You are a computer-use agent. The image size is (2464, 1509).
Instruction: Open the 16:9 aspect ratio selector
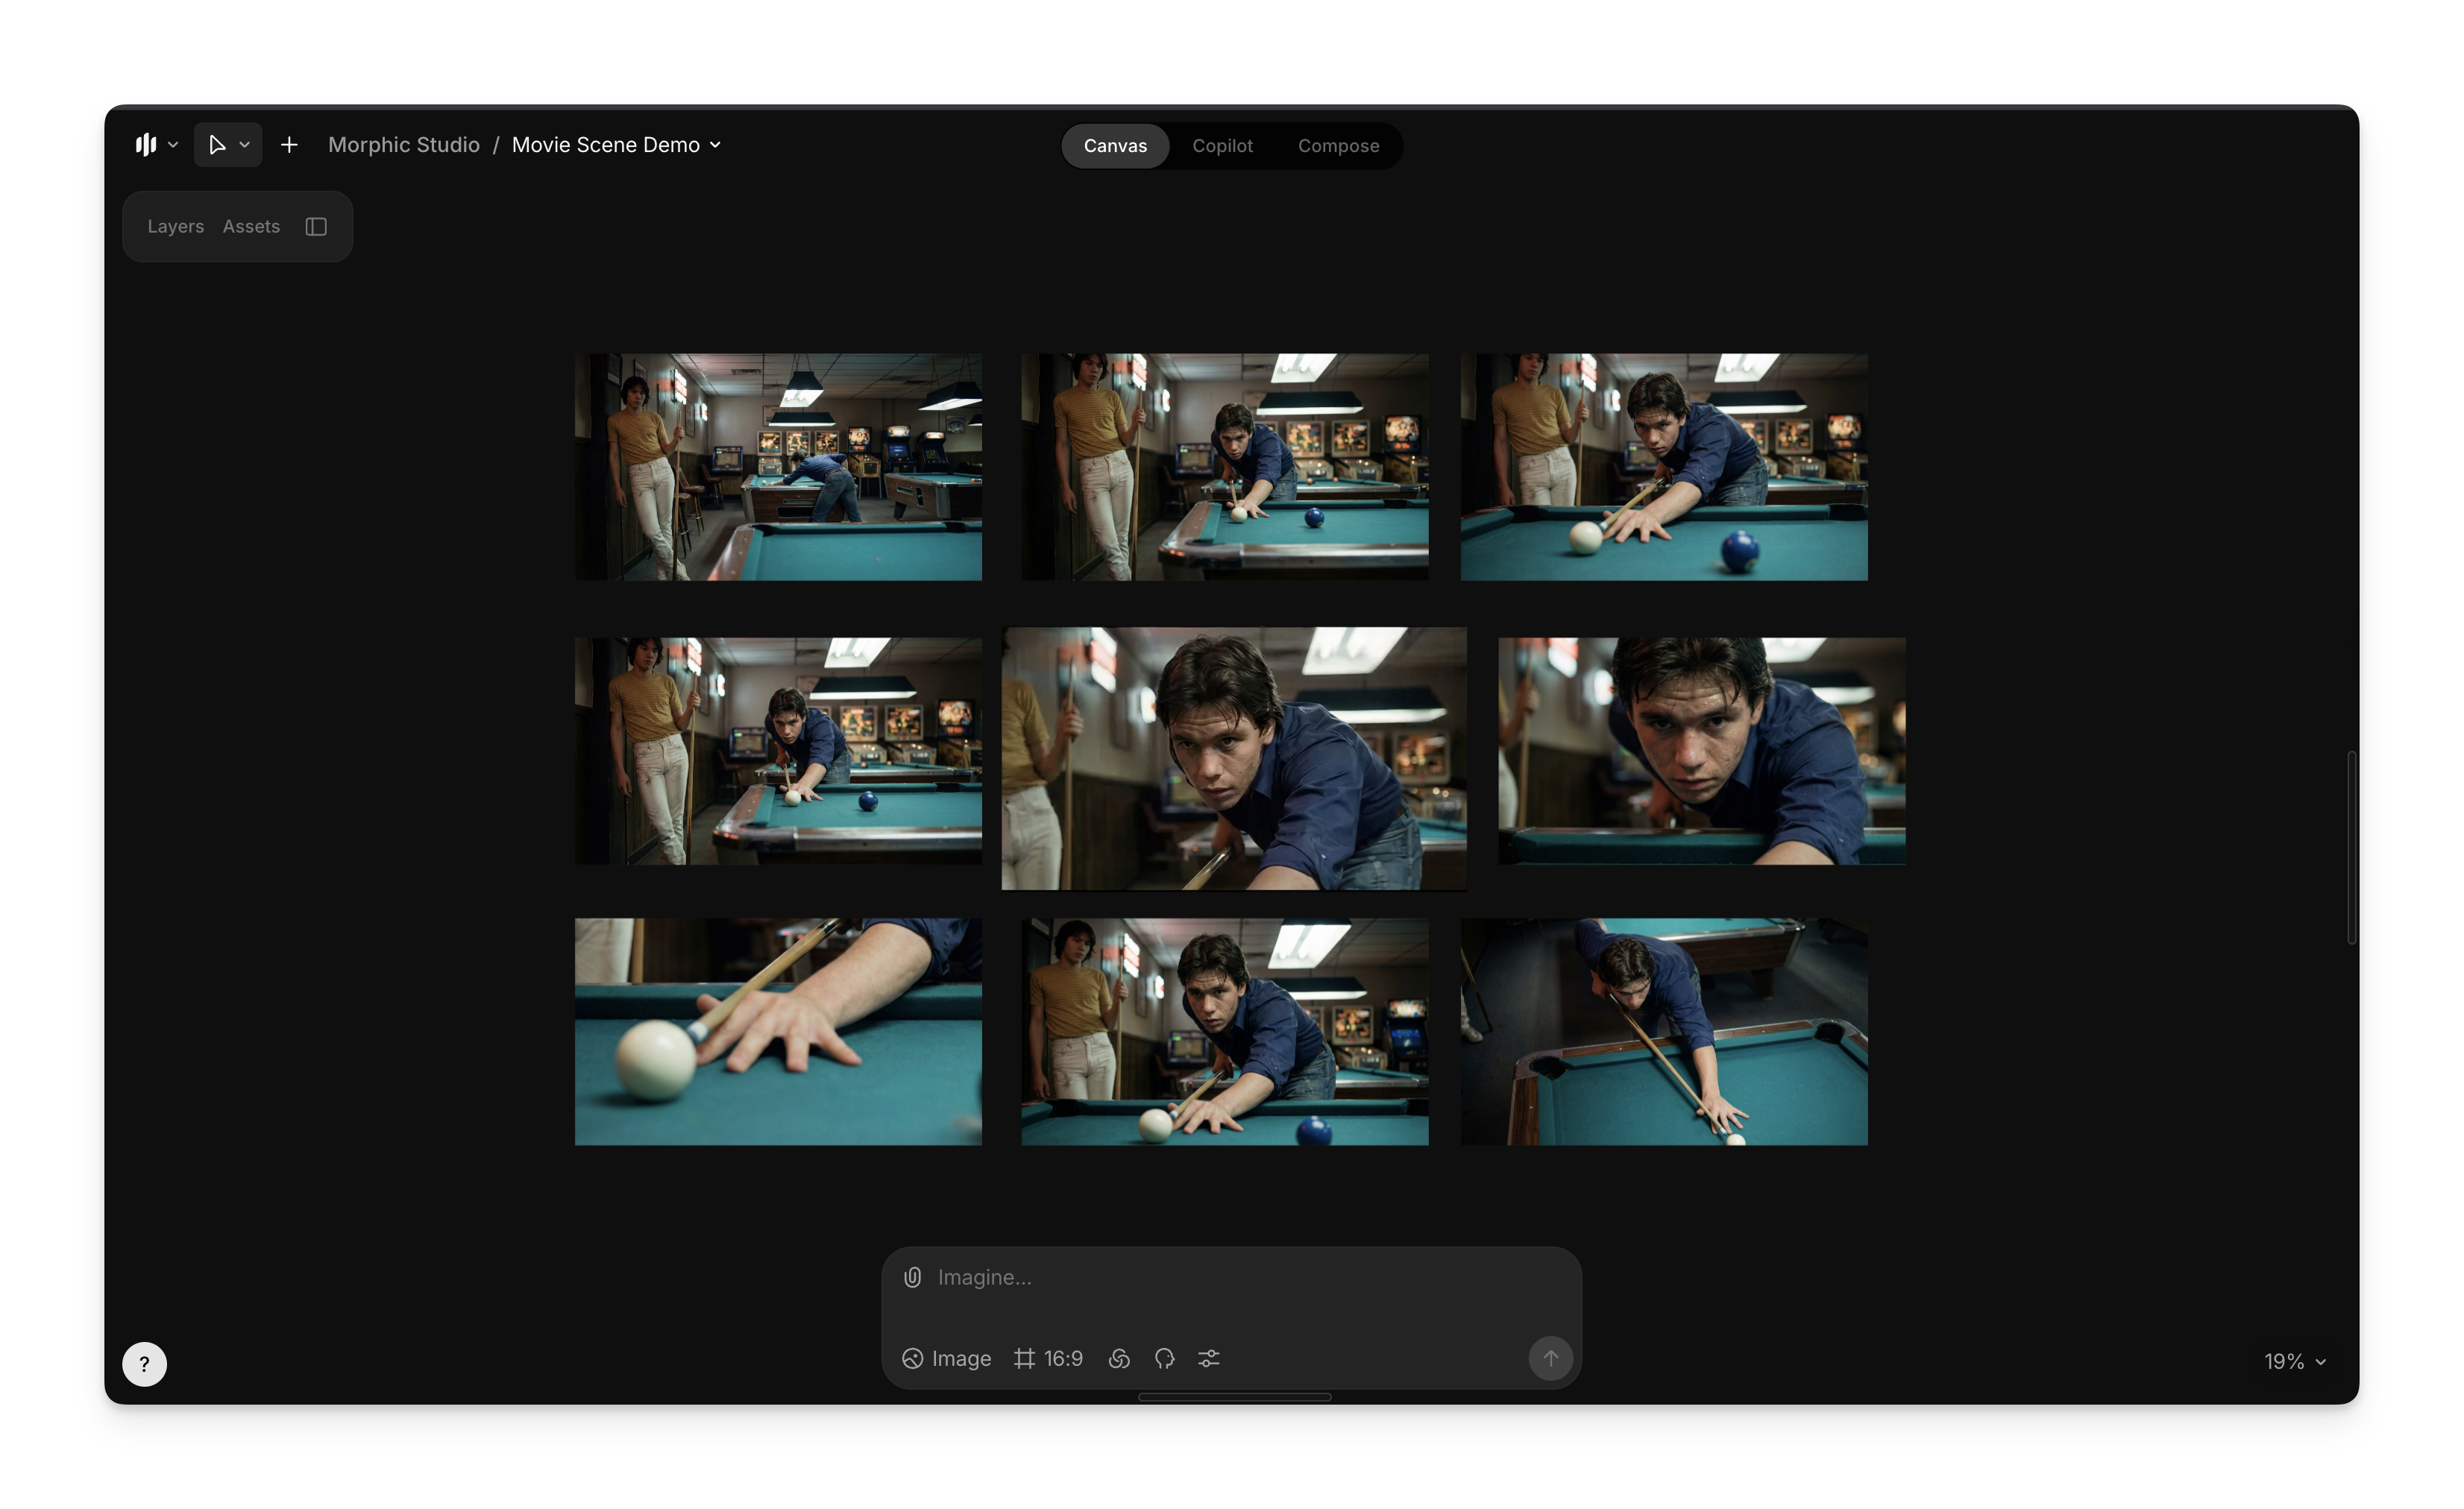click(1048, 1358)
